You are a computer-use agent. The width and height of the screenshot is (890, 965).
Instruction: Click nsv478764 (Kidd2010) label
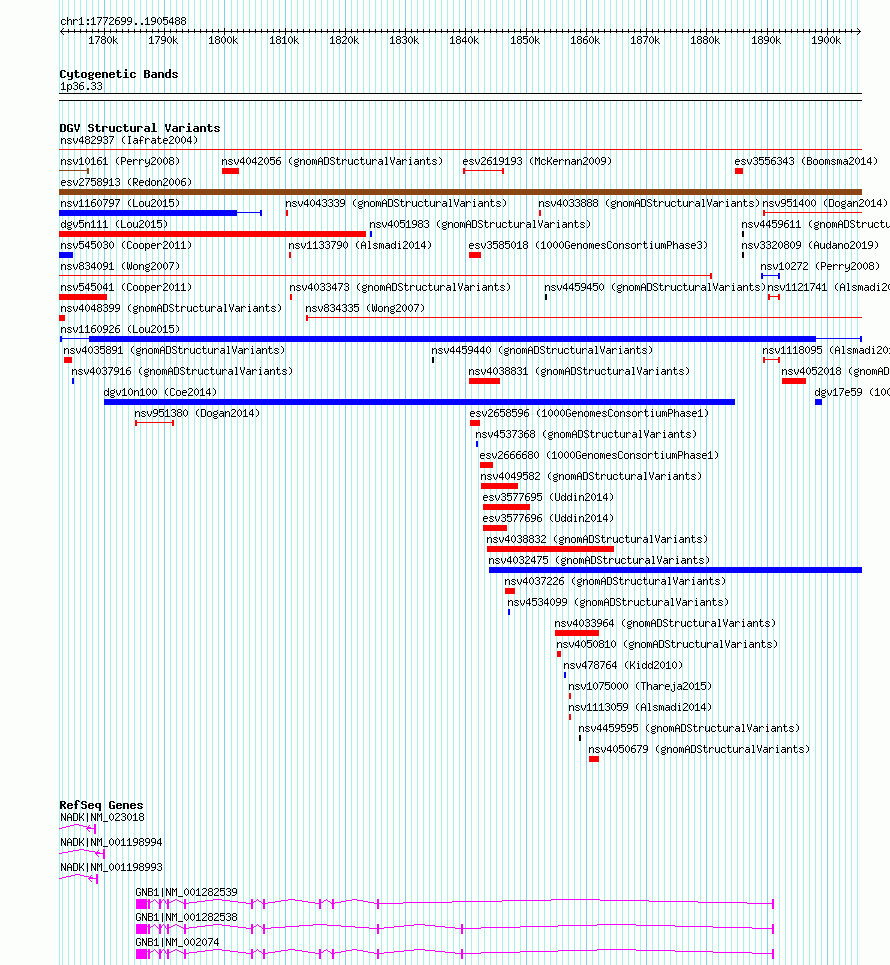click(623, 665)
